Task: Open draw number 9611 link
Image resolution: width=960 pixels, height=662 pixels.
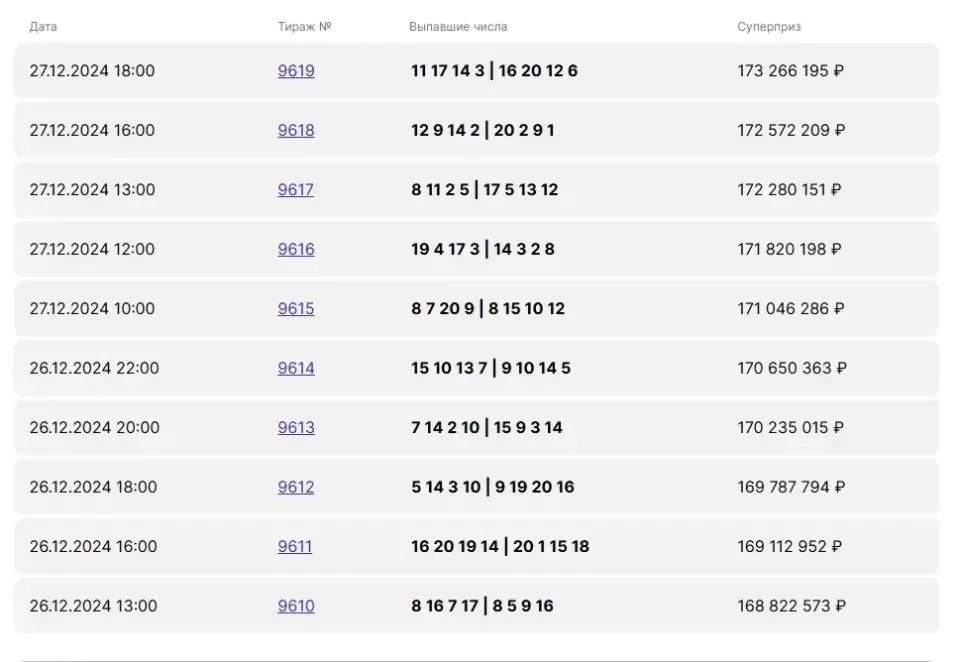Action: click(x=294, y=546)
